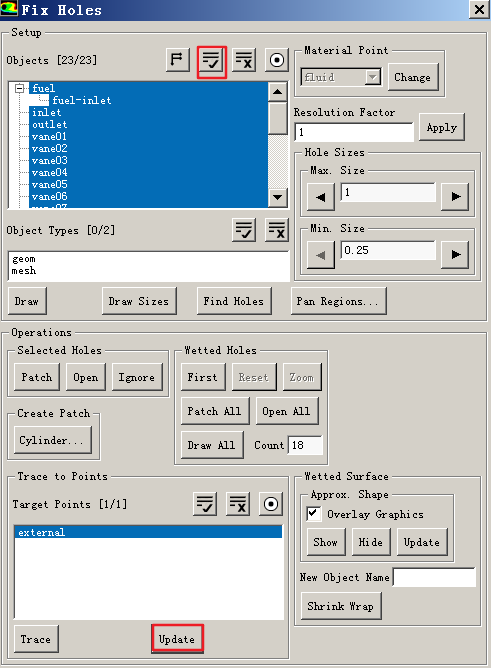Click Hide under Approx. Shape

point(371,542)
